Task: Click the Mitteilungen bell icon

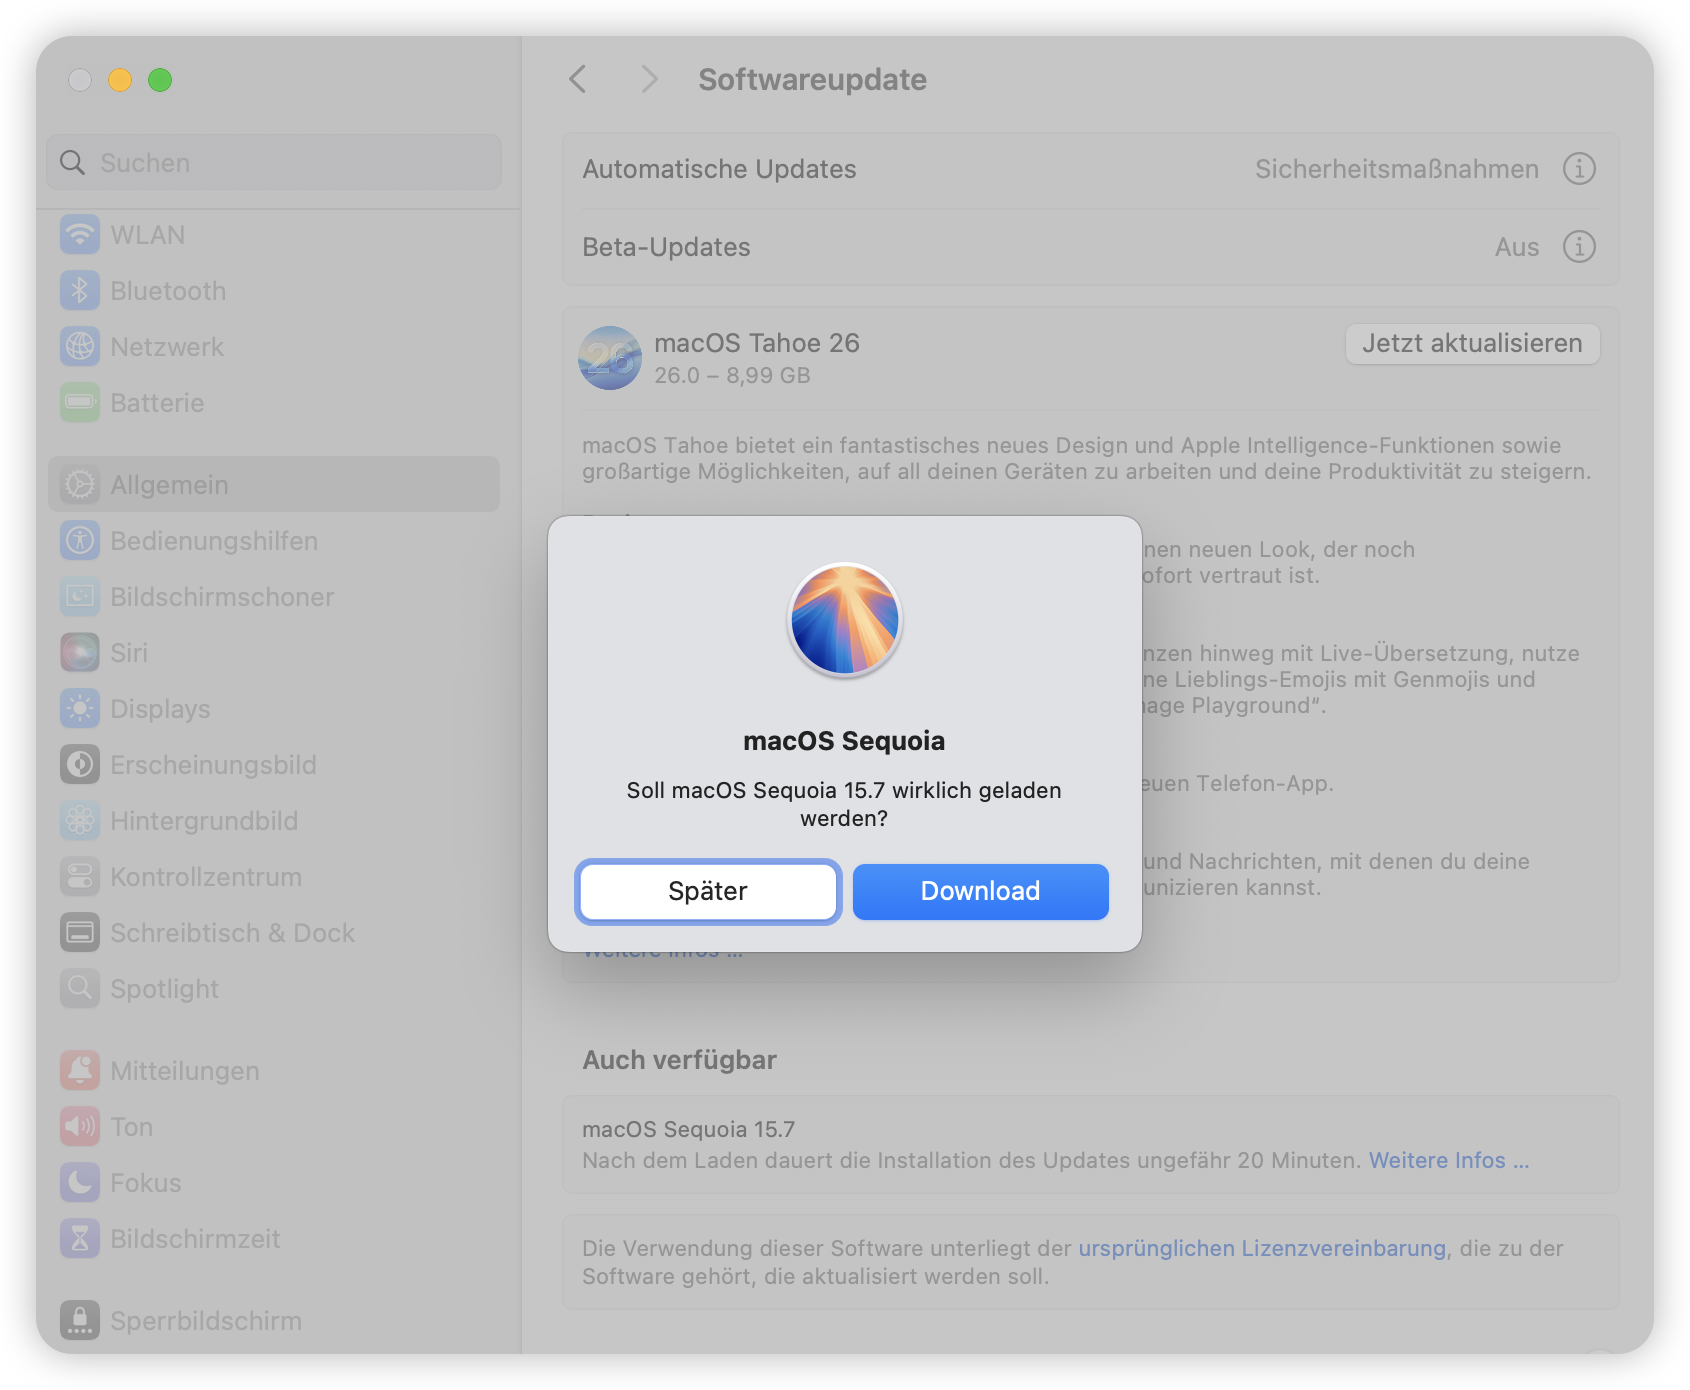Action: point(80,1071)
